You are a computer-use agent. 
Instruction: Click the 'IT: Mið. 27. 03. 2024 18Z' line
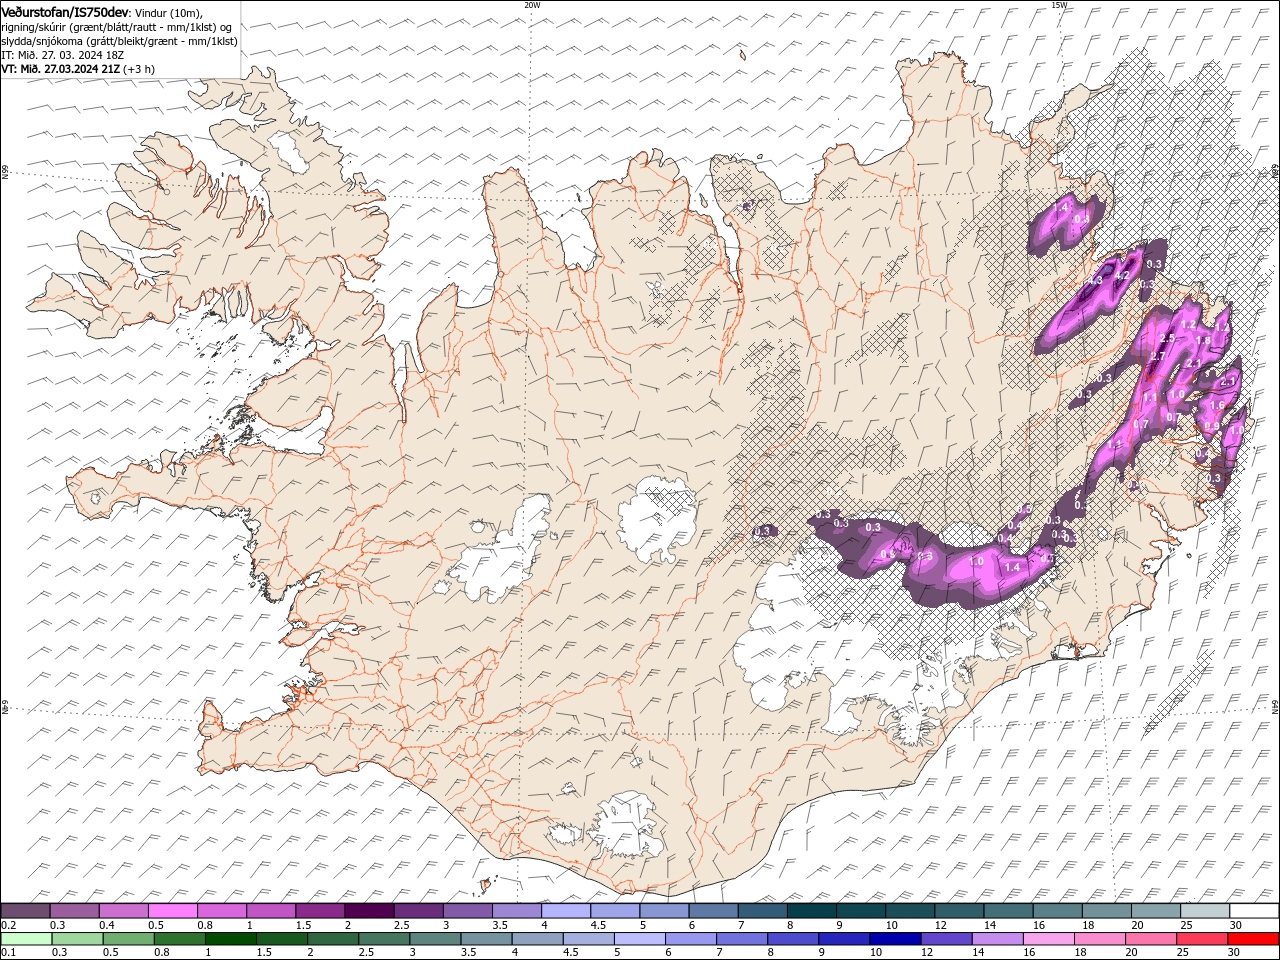click(x=63, y=55)
